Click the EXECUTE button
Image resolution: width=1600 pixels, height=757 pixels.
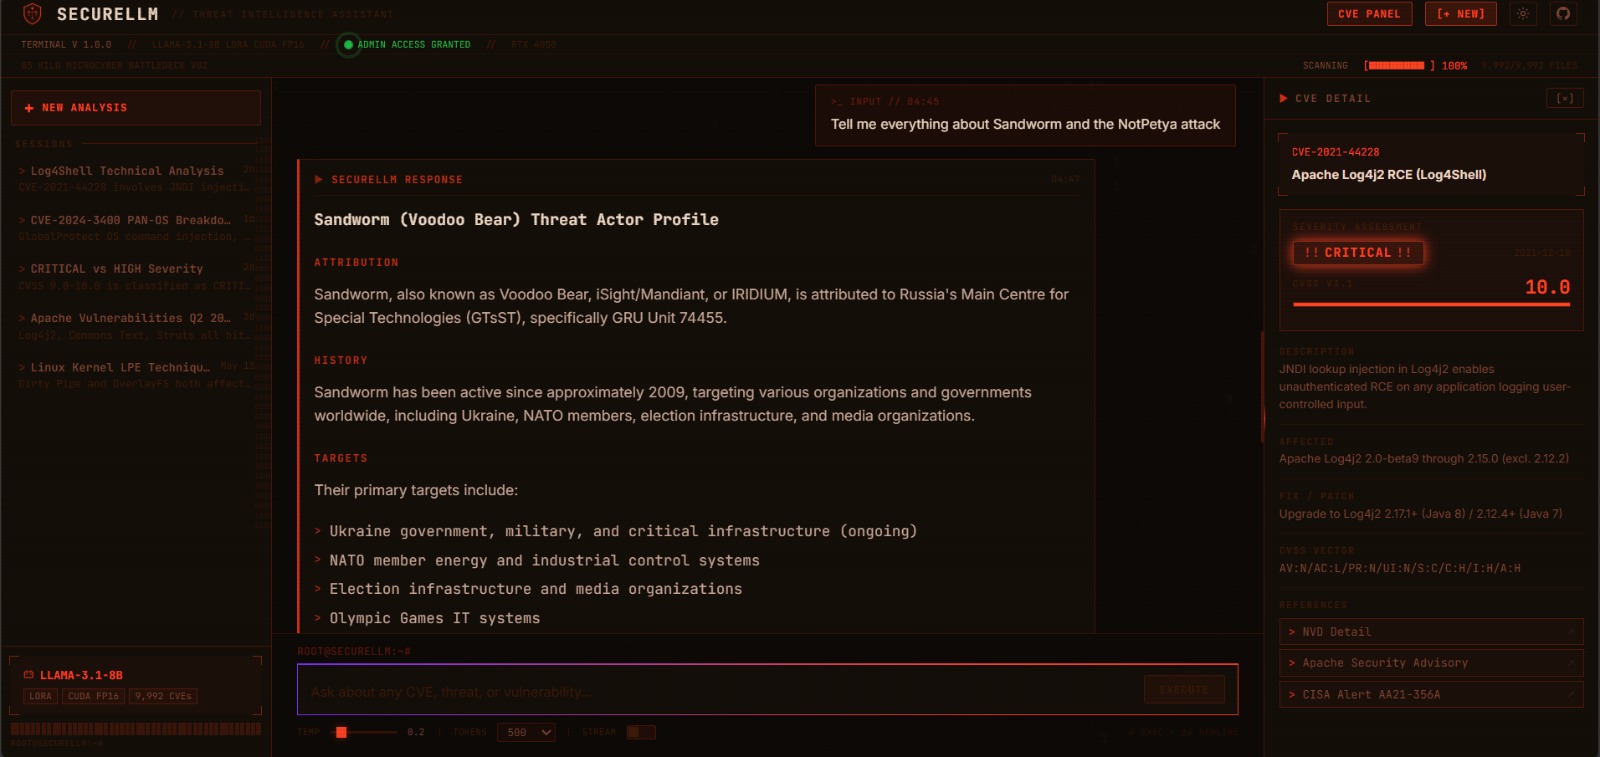[x=1184, y=690]
